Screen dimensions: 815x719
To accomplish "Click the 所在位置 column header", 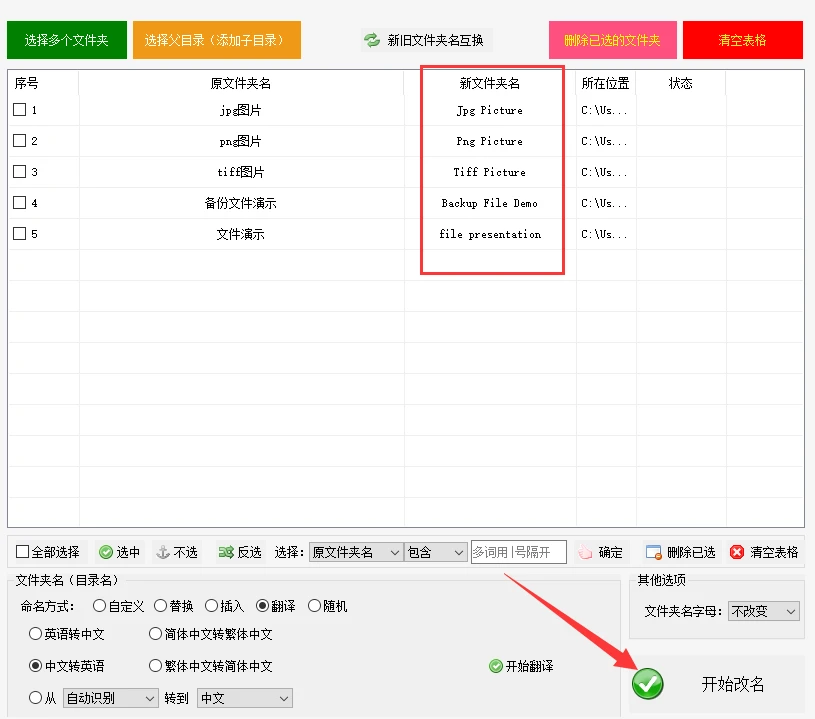I will point(606,83).
